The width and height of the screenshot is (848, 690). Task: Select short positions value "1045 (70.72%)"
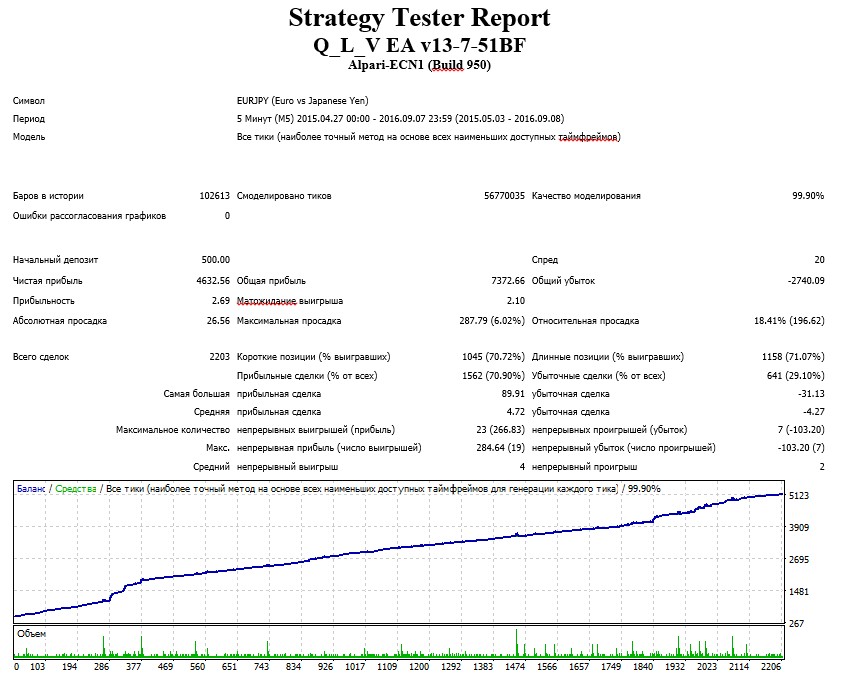(493, 357)
